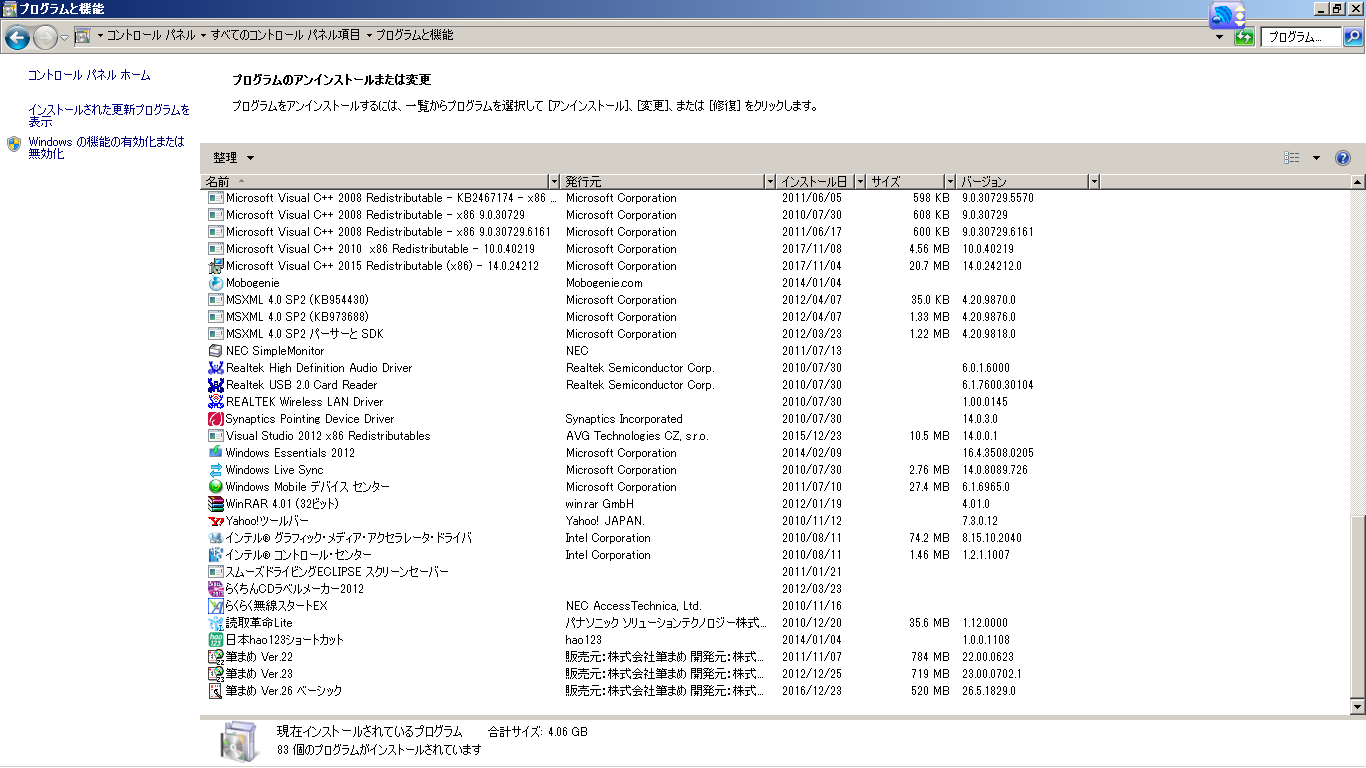Click the program search input field
The image size is (1366, 768).
click(1300, 37)
